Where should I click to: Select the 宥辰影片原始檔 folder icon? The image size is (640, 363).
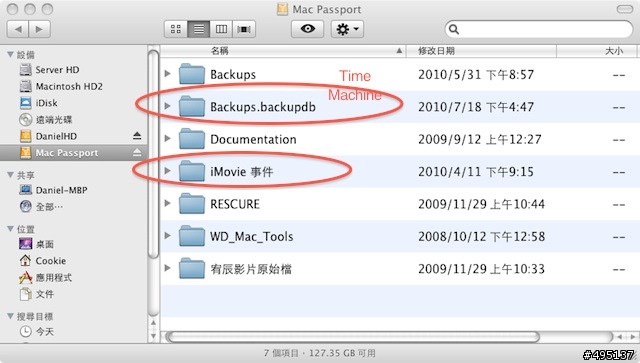192,268
